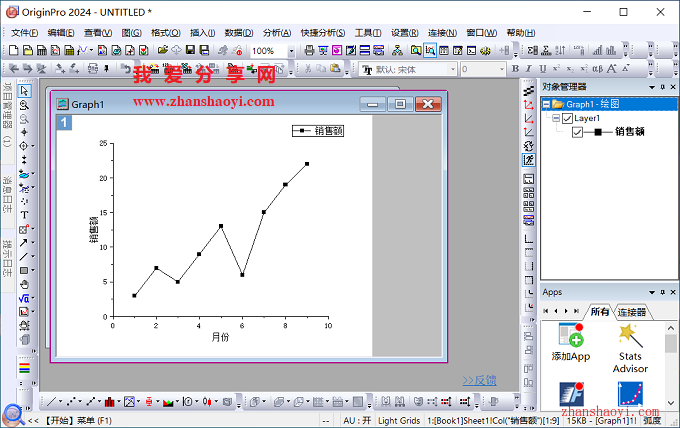Toggle the Layer1 visibility checkbox
Screen dimensions: 680x428
click(x=567, y=118)
